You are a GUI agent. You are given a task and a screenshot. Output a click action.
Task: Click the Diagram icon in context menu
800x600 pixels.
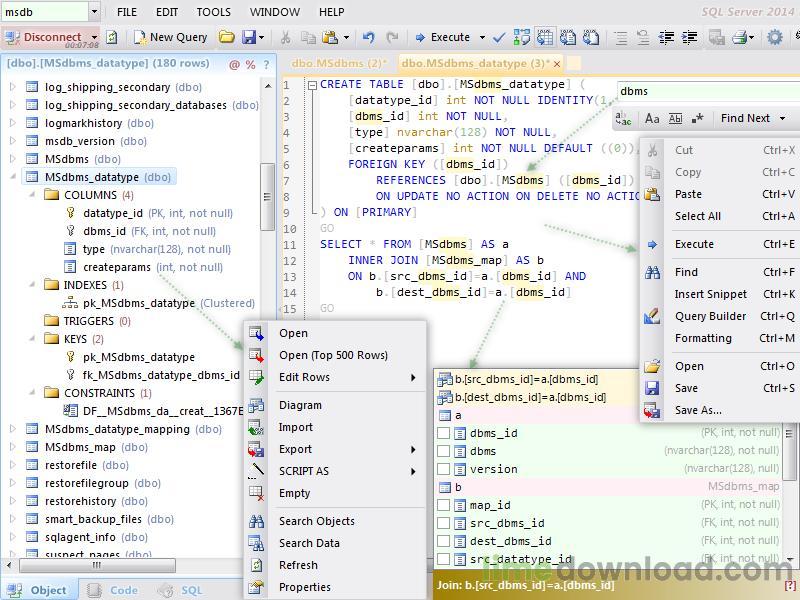[257, 406]
